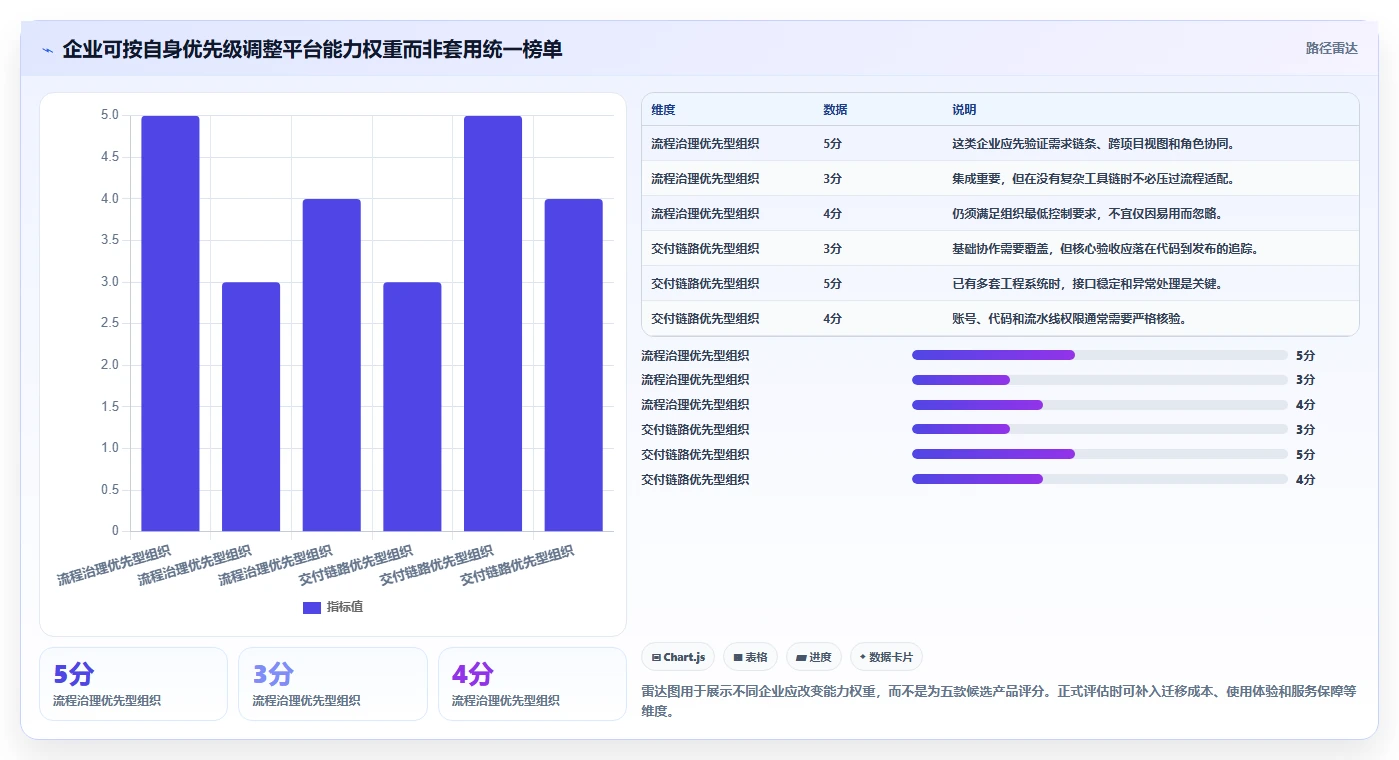The width and height of the screenshot is (1399, 760).
Task: Open the 3分 data card below the chart
Action: [x=332, y=684]
